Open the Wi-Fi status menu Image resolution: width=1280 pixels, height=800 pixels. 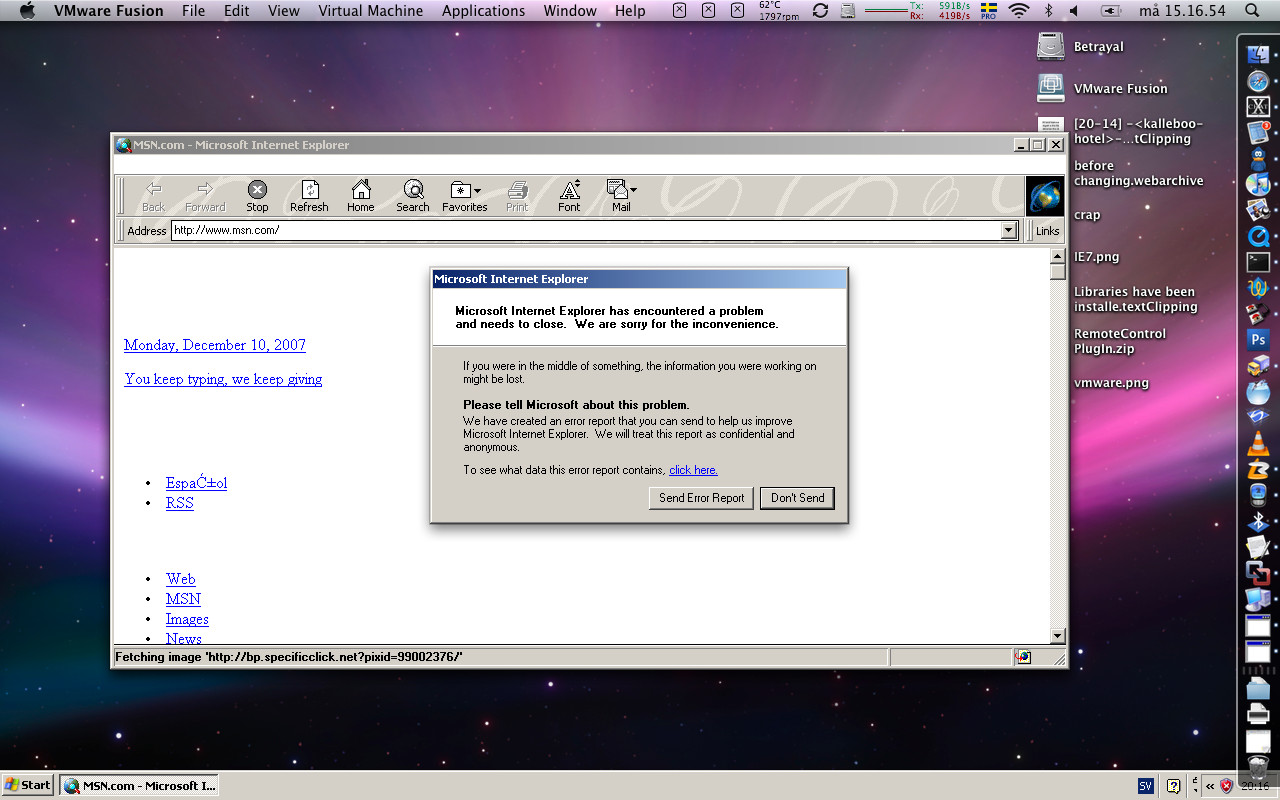1019,11
